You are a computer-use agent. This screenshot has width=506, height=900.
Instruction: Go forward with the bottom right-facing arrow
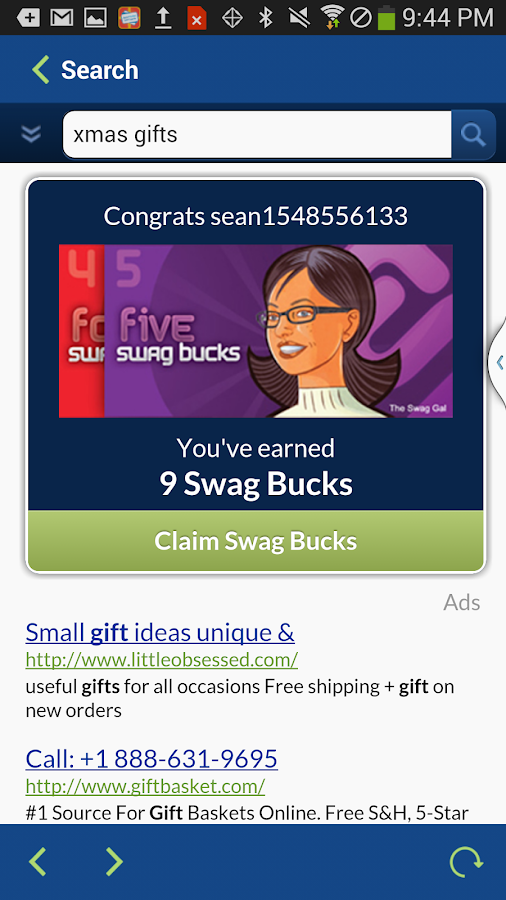pos(114,862)
